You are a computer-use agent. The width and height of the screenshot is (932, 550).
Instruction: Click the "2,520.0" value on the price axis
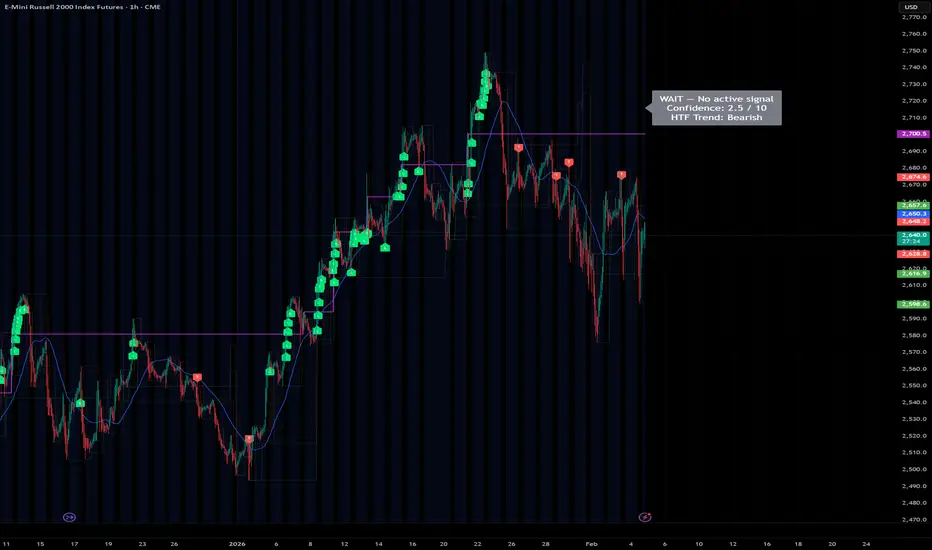tap(914, 436)
